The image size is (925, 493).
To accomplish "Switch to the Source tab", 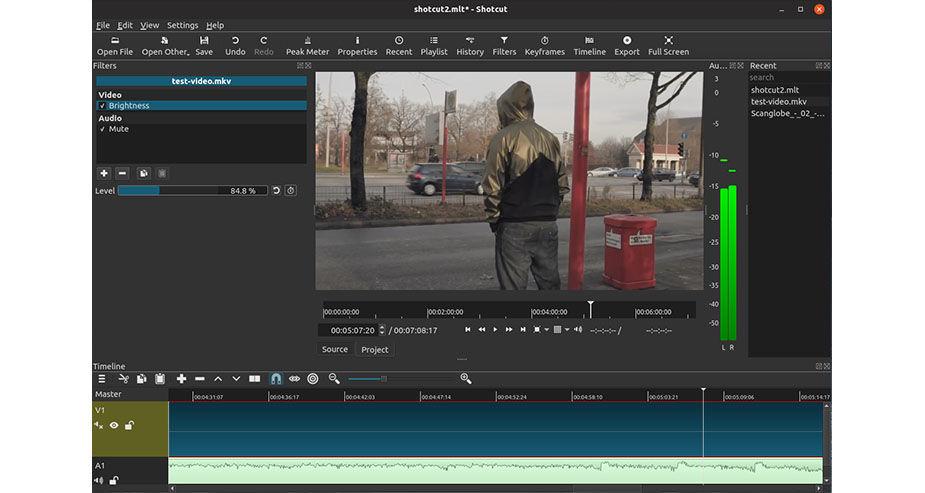I will (x=335, y=349).
